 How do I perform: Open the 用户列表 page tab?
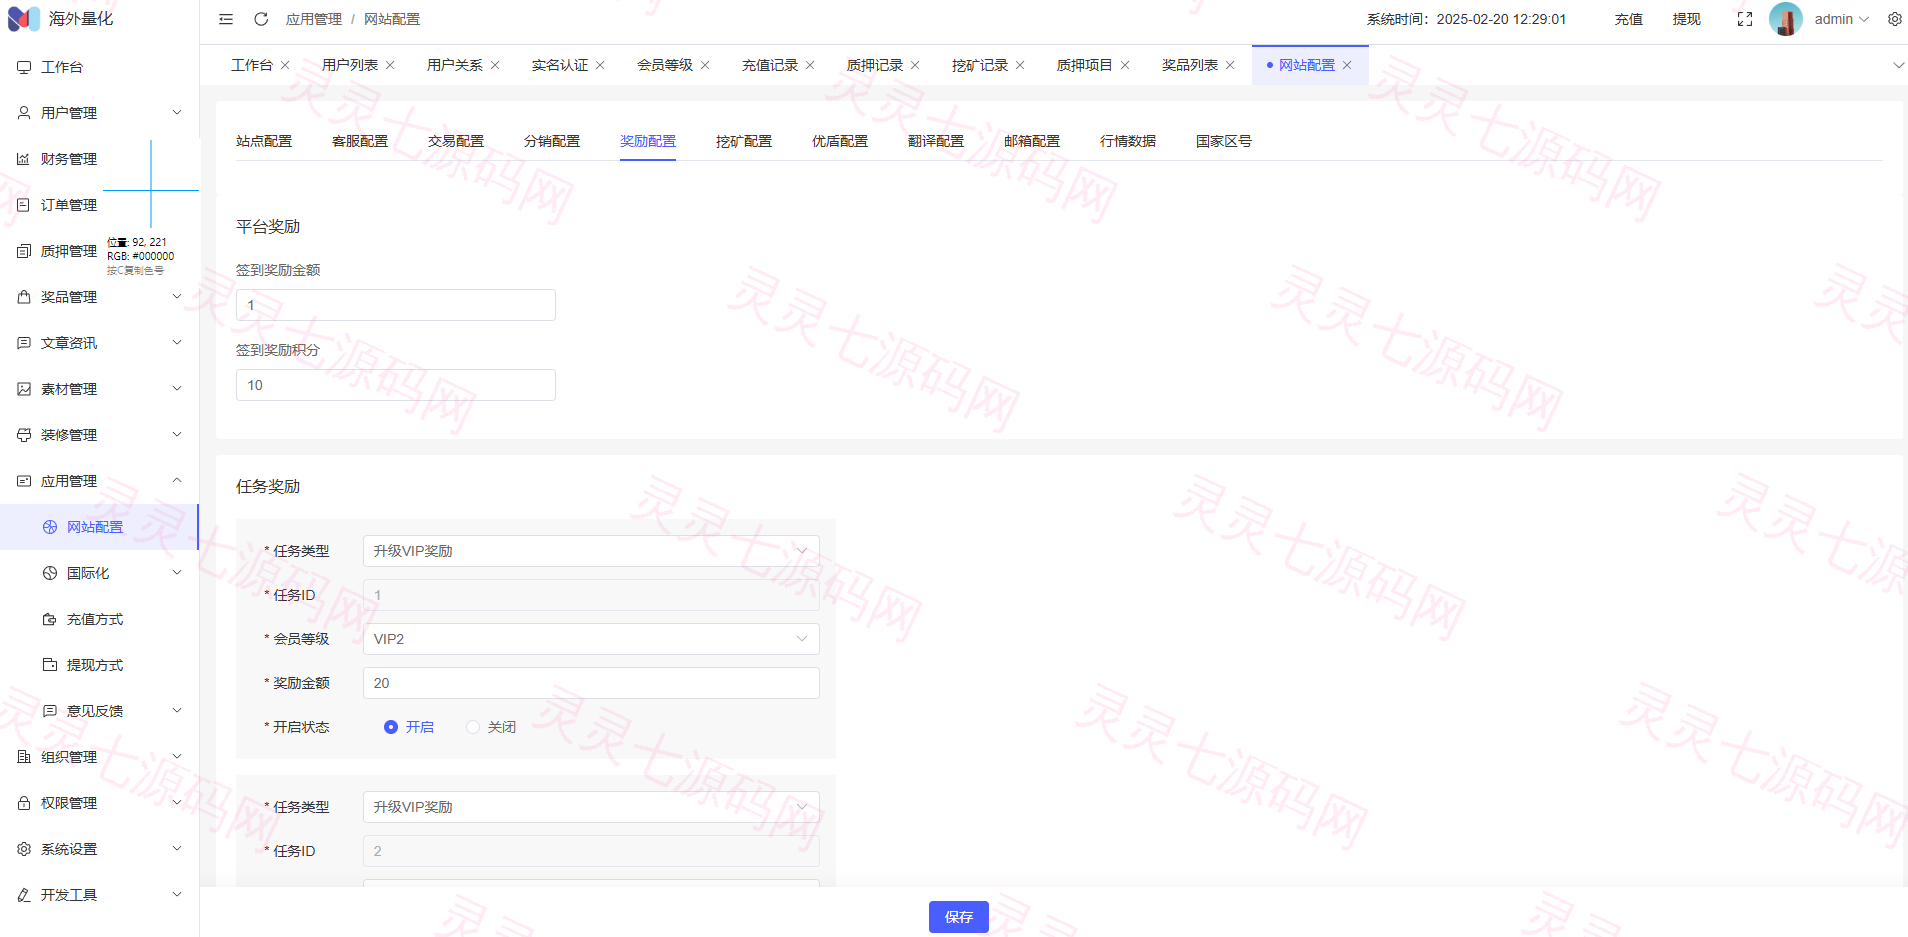click(350, 65)
